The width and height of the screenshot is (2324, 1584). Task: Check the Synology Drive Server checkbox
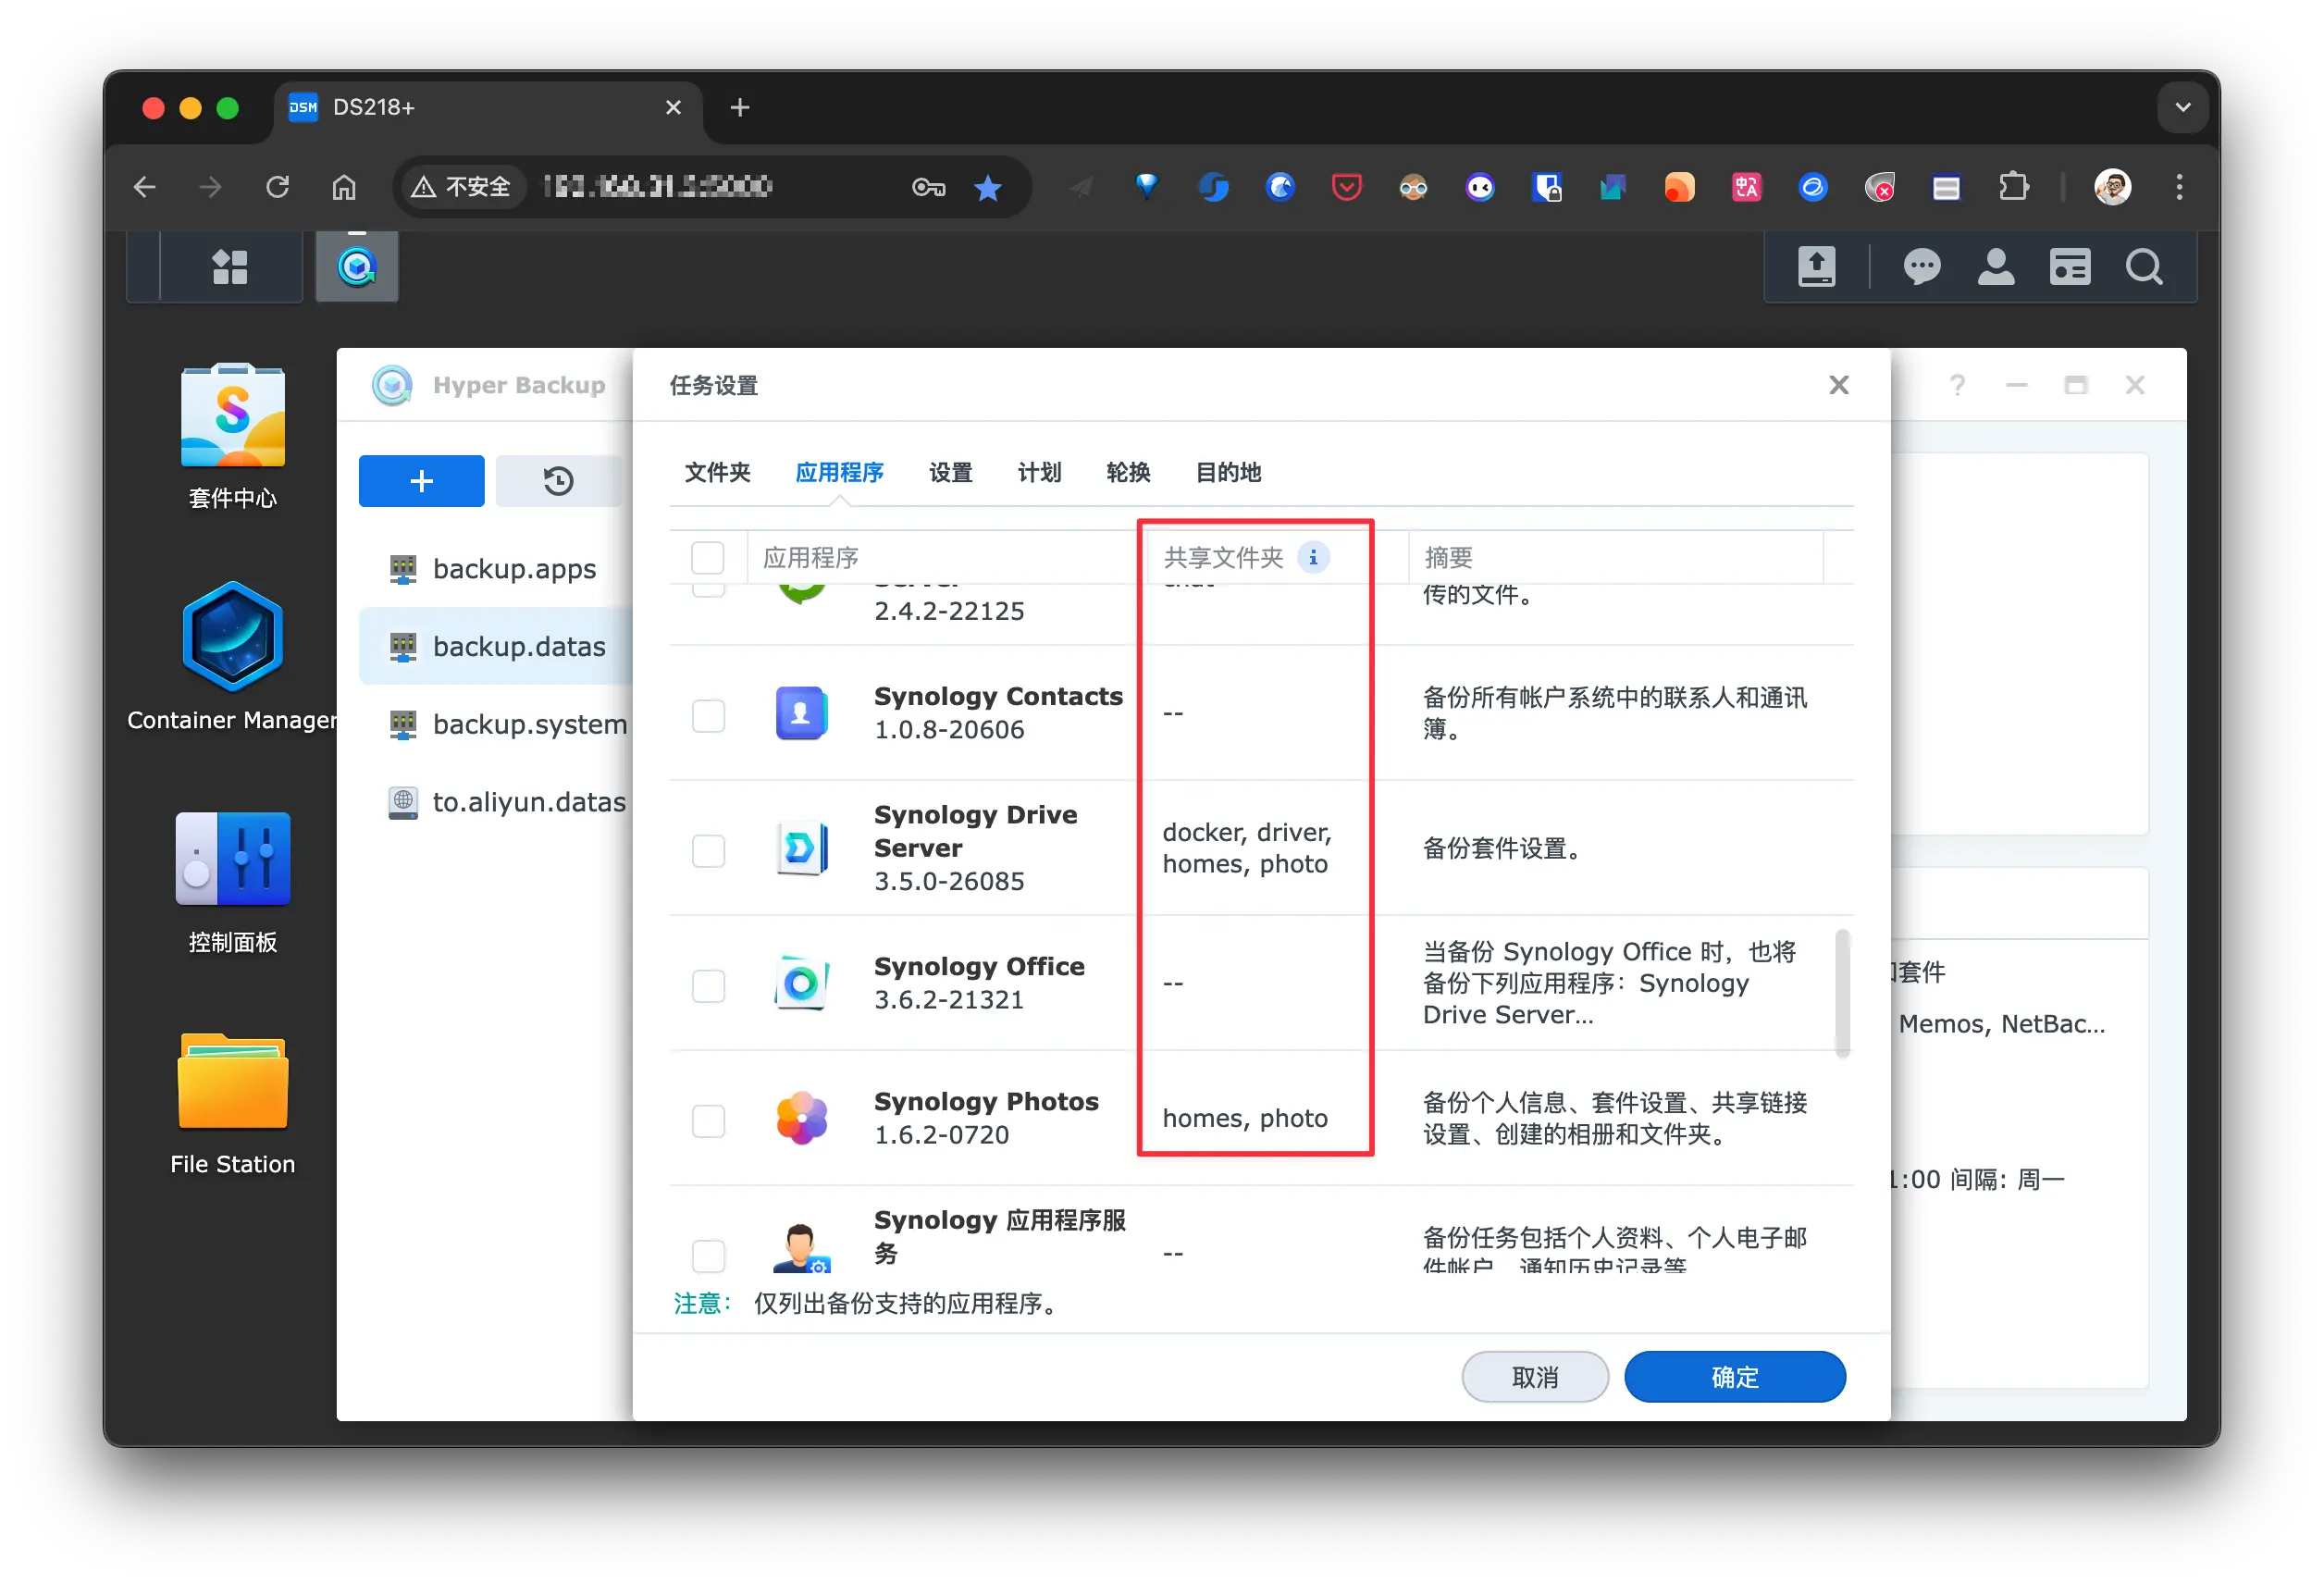pyautogui.click(x=708, y=850)
